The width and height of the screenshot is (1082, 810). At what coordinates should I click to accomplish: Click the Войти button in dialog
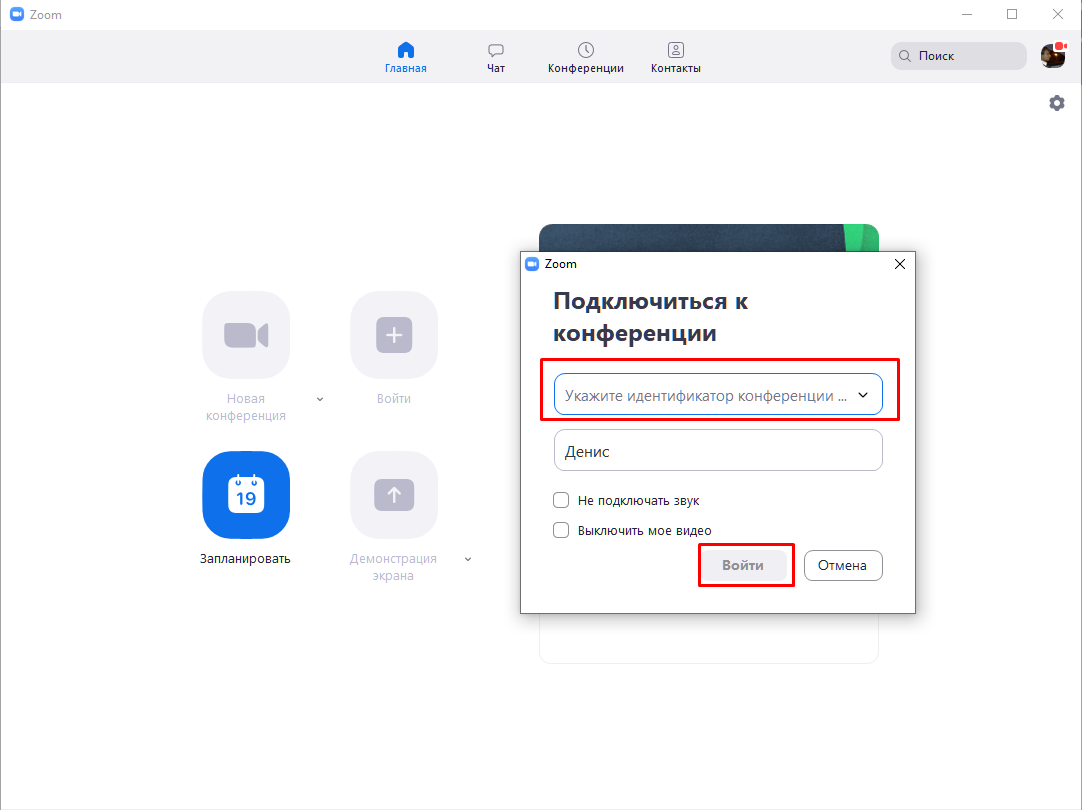[x=743, y=565]
